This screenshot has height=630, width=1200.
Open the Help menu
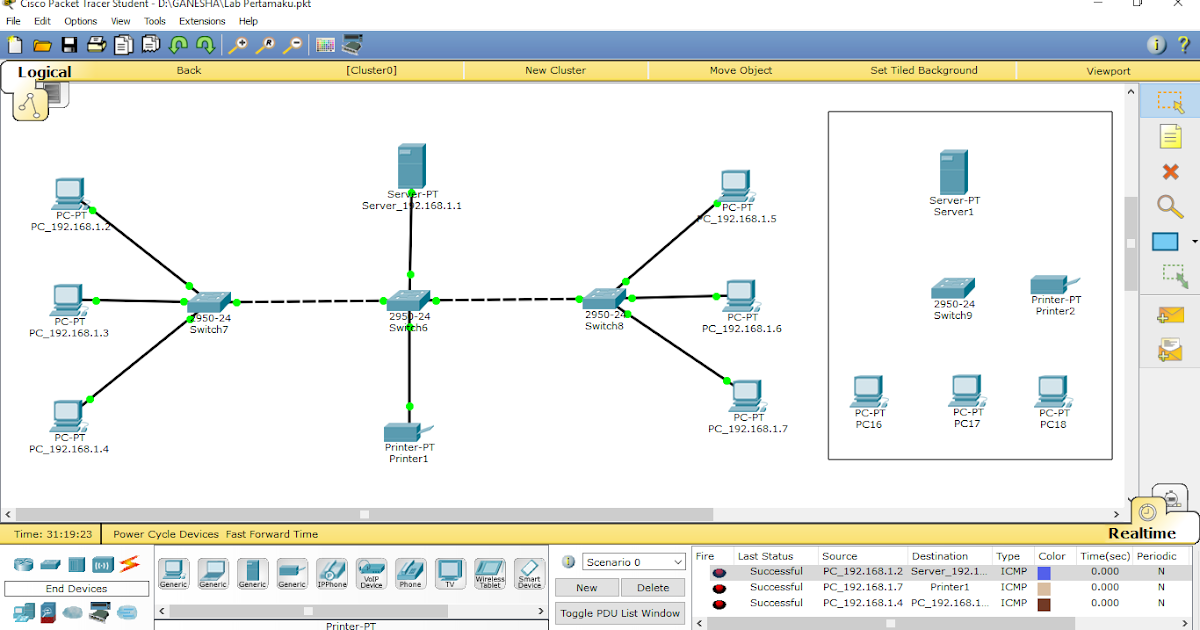click(248, 21)
